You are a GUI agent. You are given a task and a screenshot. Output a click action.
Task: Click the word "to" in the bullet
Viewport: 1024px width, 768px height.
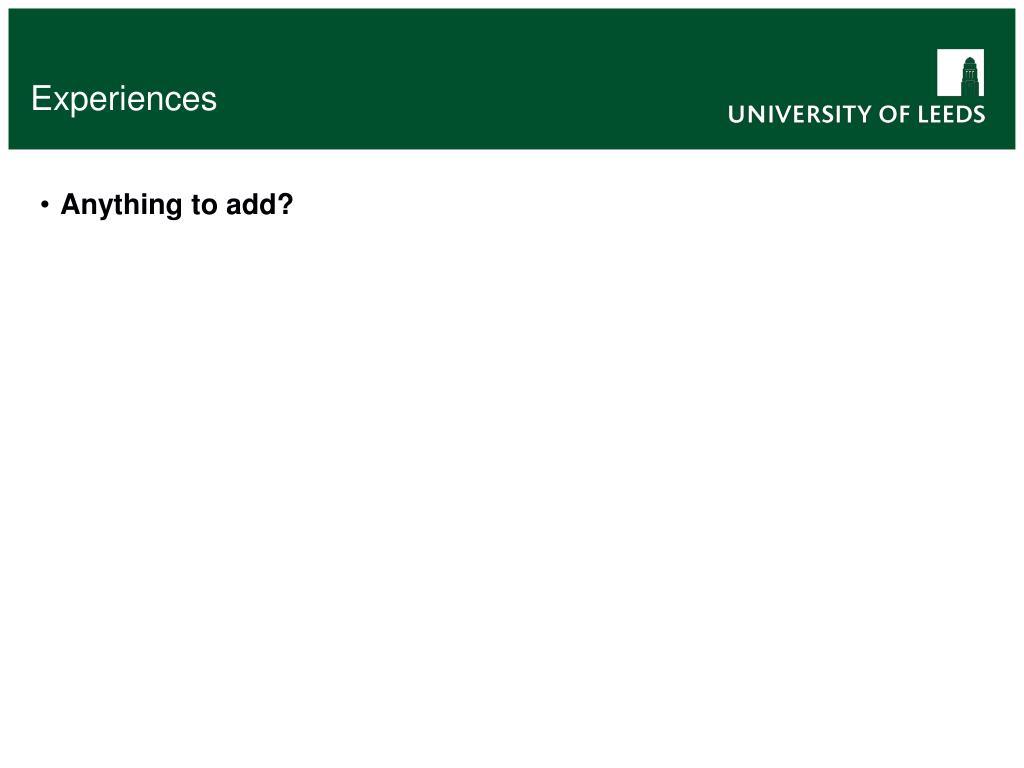(204, 205)
